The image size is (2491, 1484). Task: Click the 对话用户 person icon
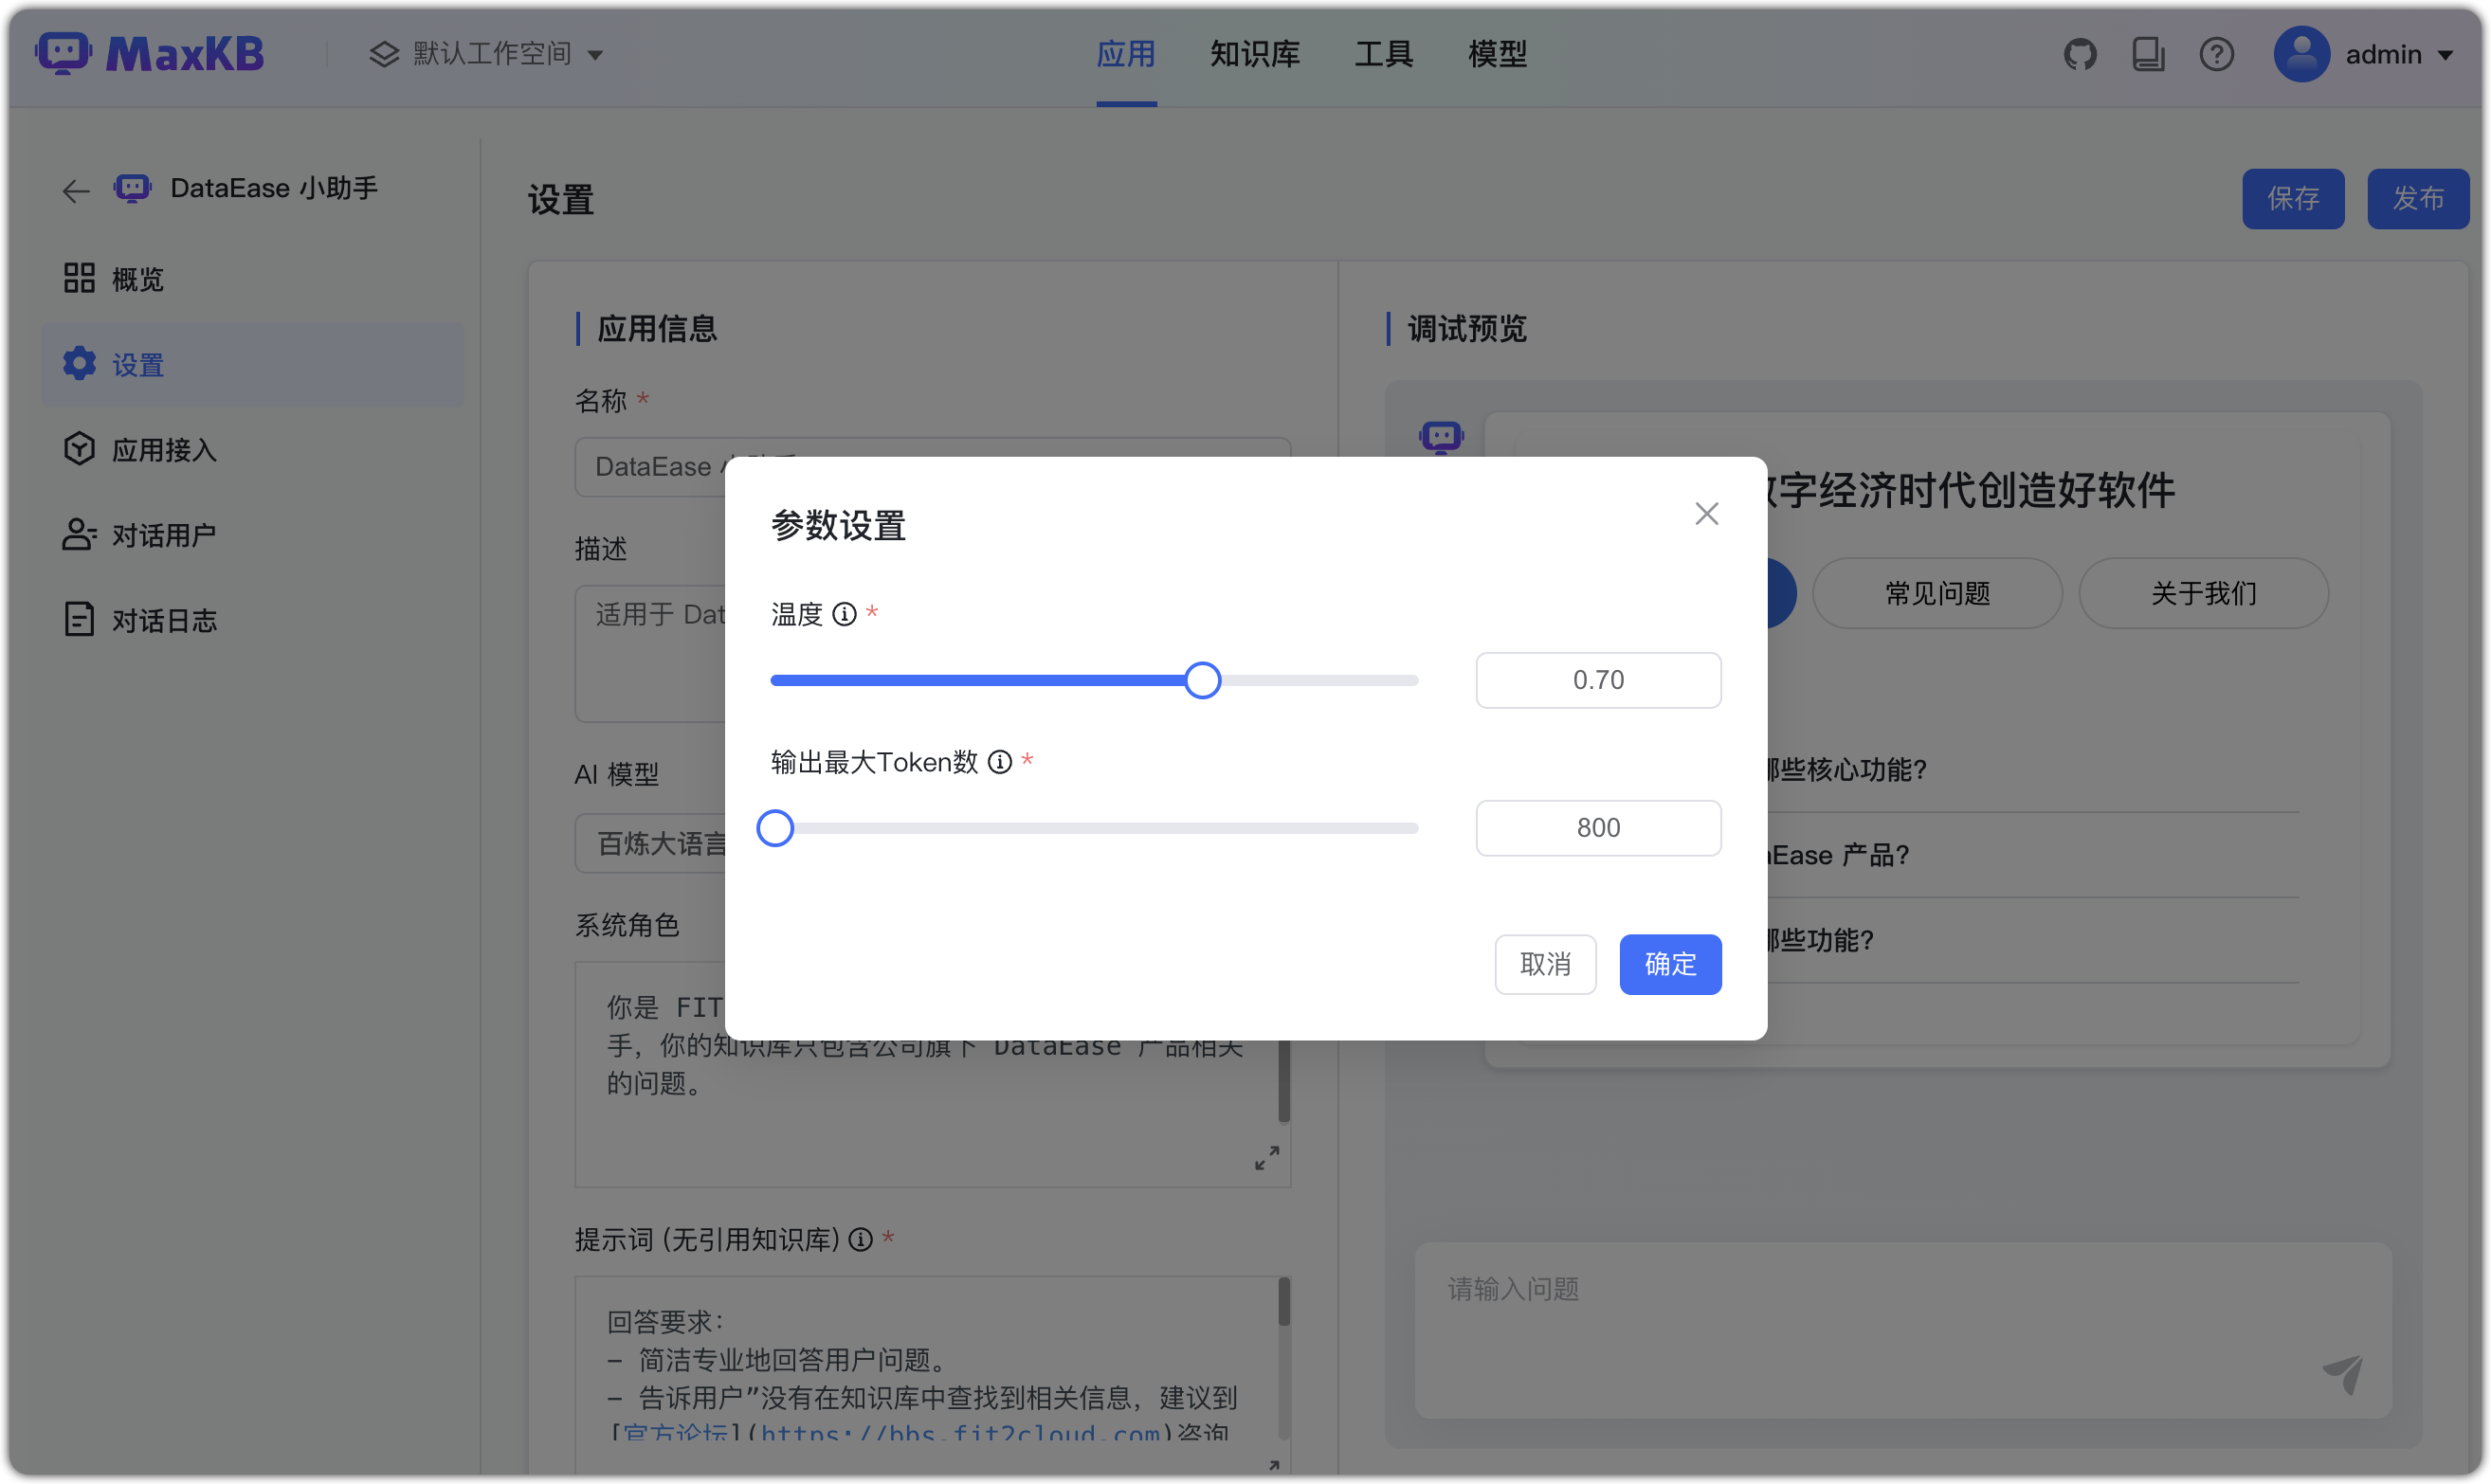pos(79,534)
